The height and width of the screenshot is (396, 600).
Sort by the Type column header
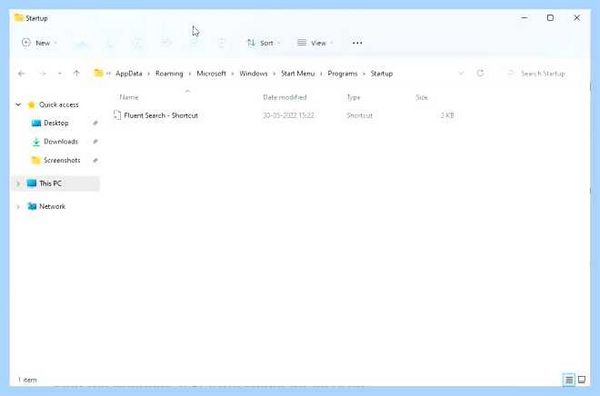(x=353, y=97)
